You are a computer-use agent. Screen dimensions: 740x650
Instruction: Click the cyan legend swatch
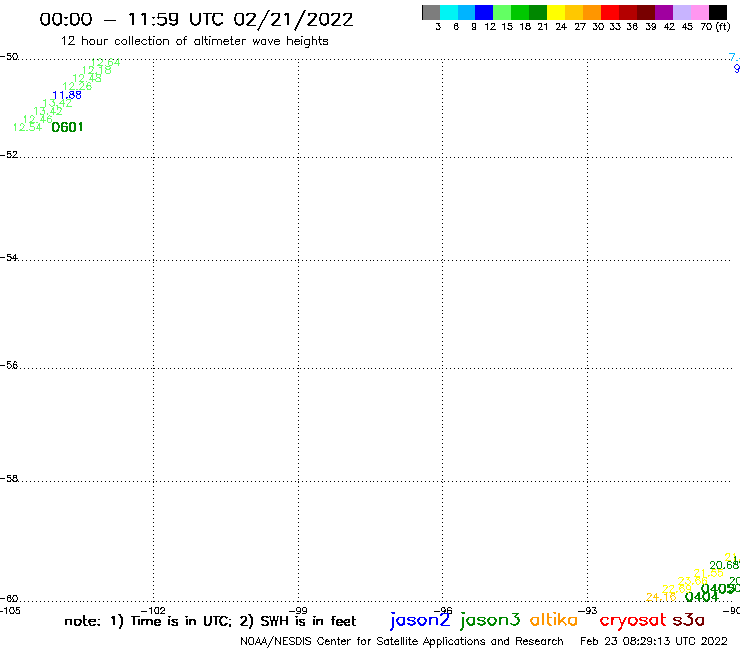point(449,12)
